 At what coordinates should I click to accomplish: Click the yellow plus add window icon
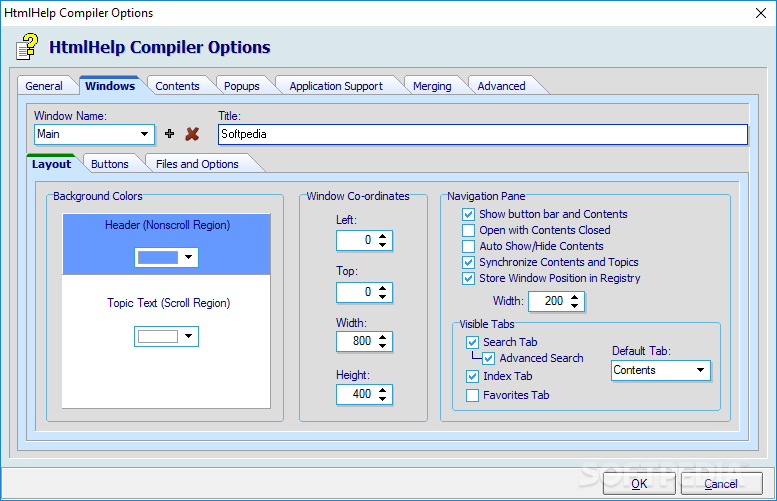[x=169, y=134]
